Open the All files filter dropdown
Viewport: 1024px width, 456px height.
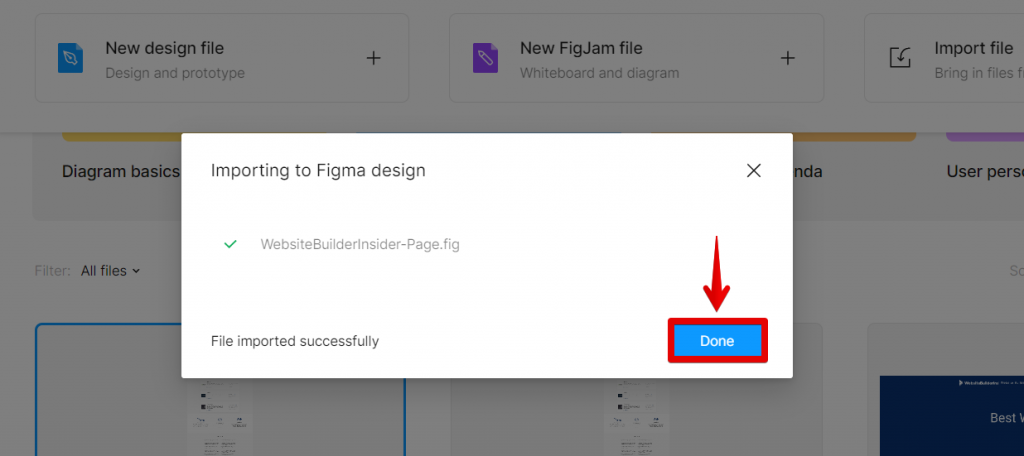(x=110, y=270)
